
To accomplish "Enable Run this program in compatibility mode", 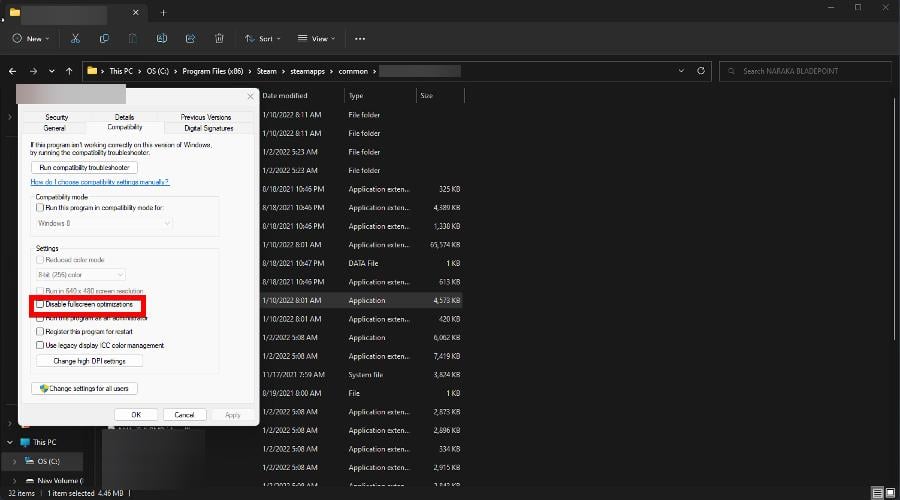I will pos(40,207).
